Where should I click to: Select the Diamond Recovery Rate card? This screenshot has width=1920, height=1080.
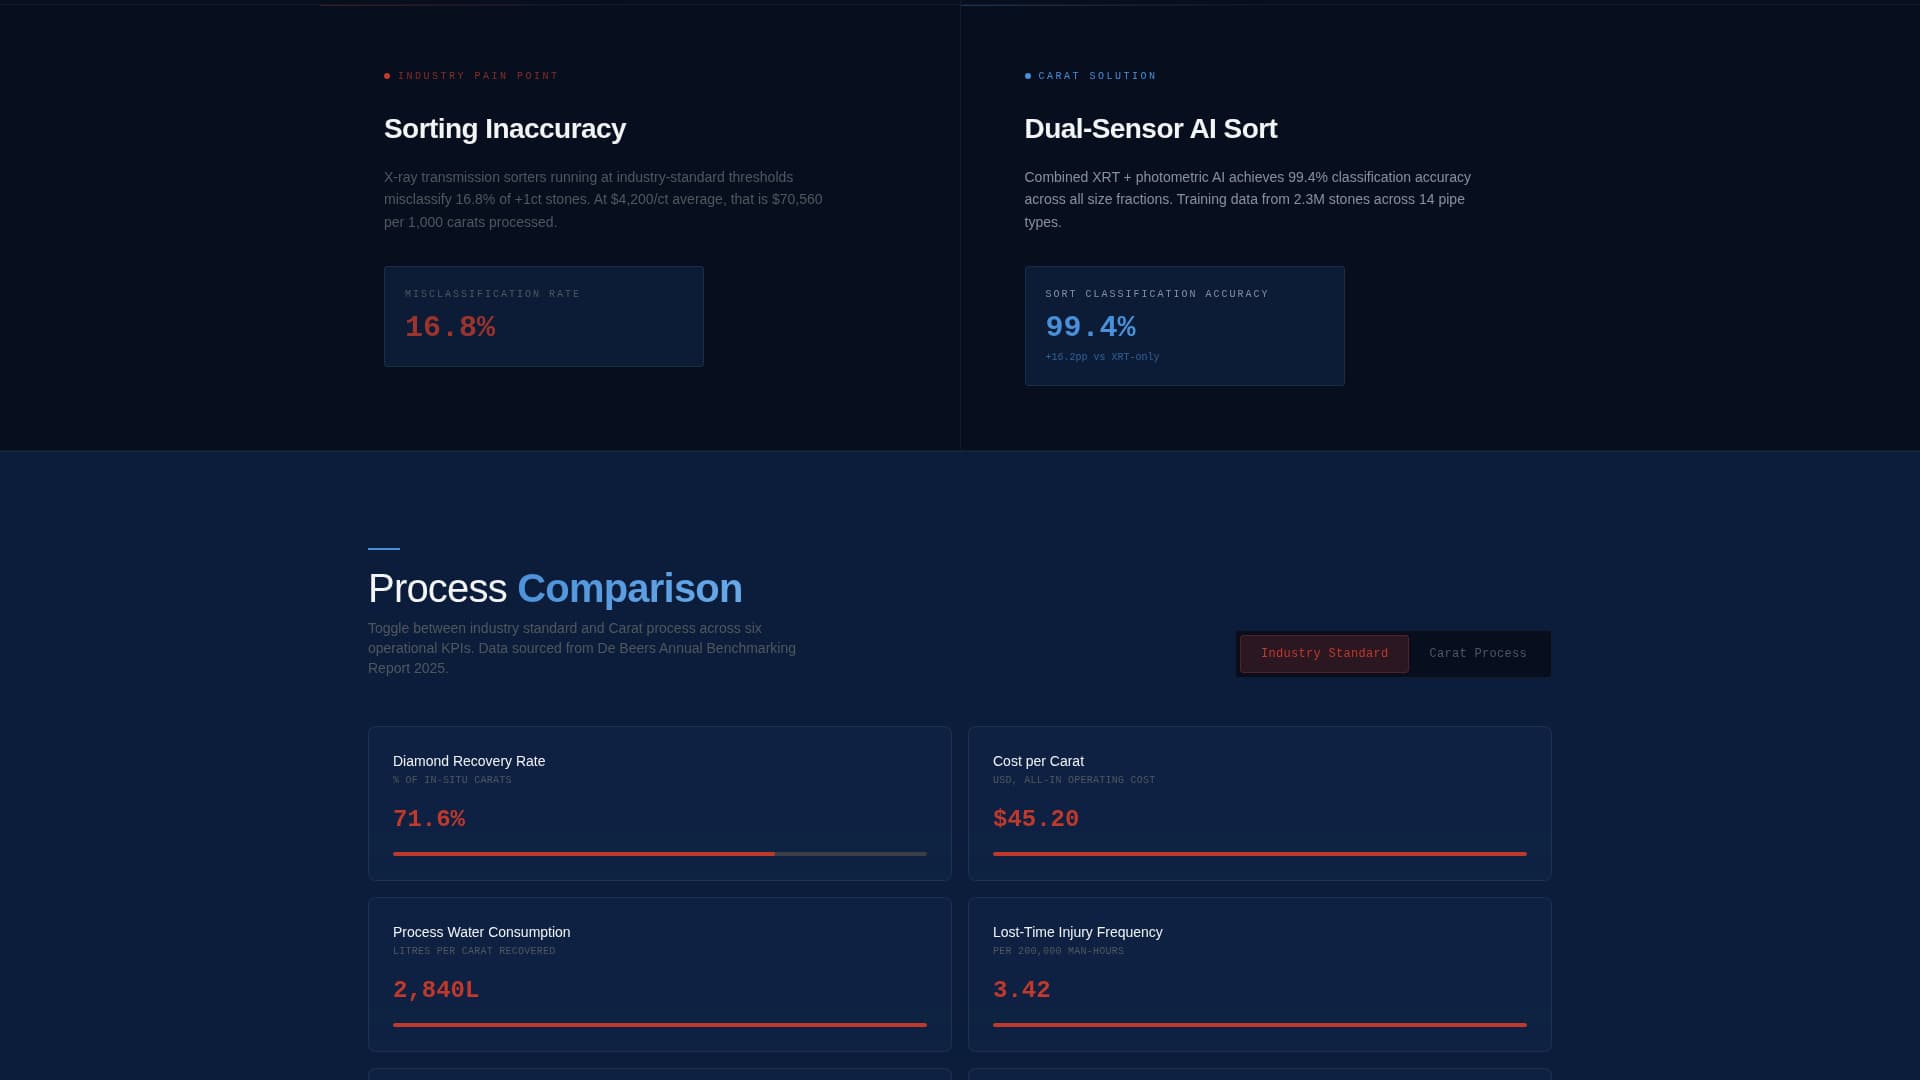tap(659, 802)
